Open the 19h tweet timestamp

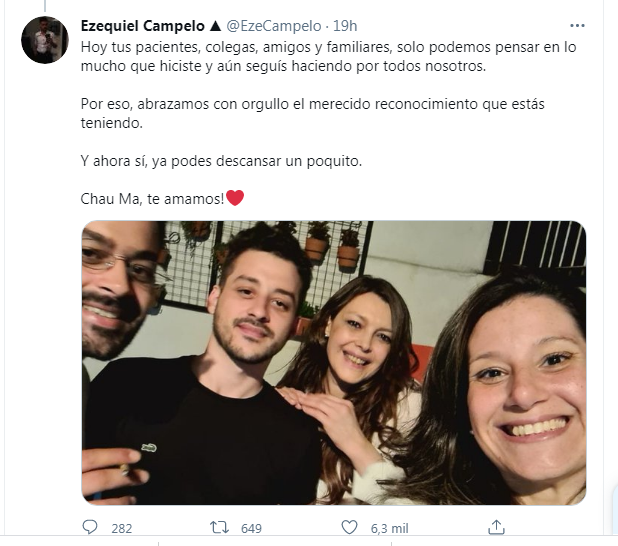(x=345, y=26)
